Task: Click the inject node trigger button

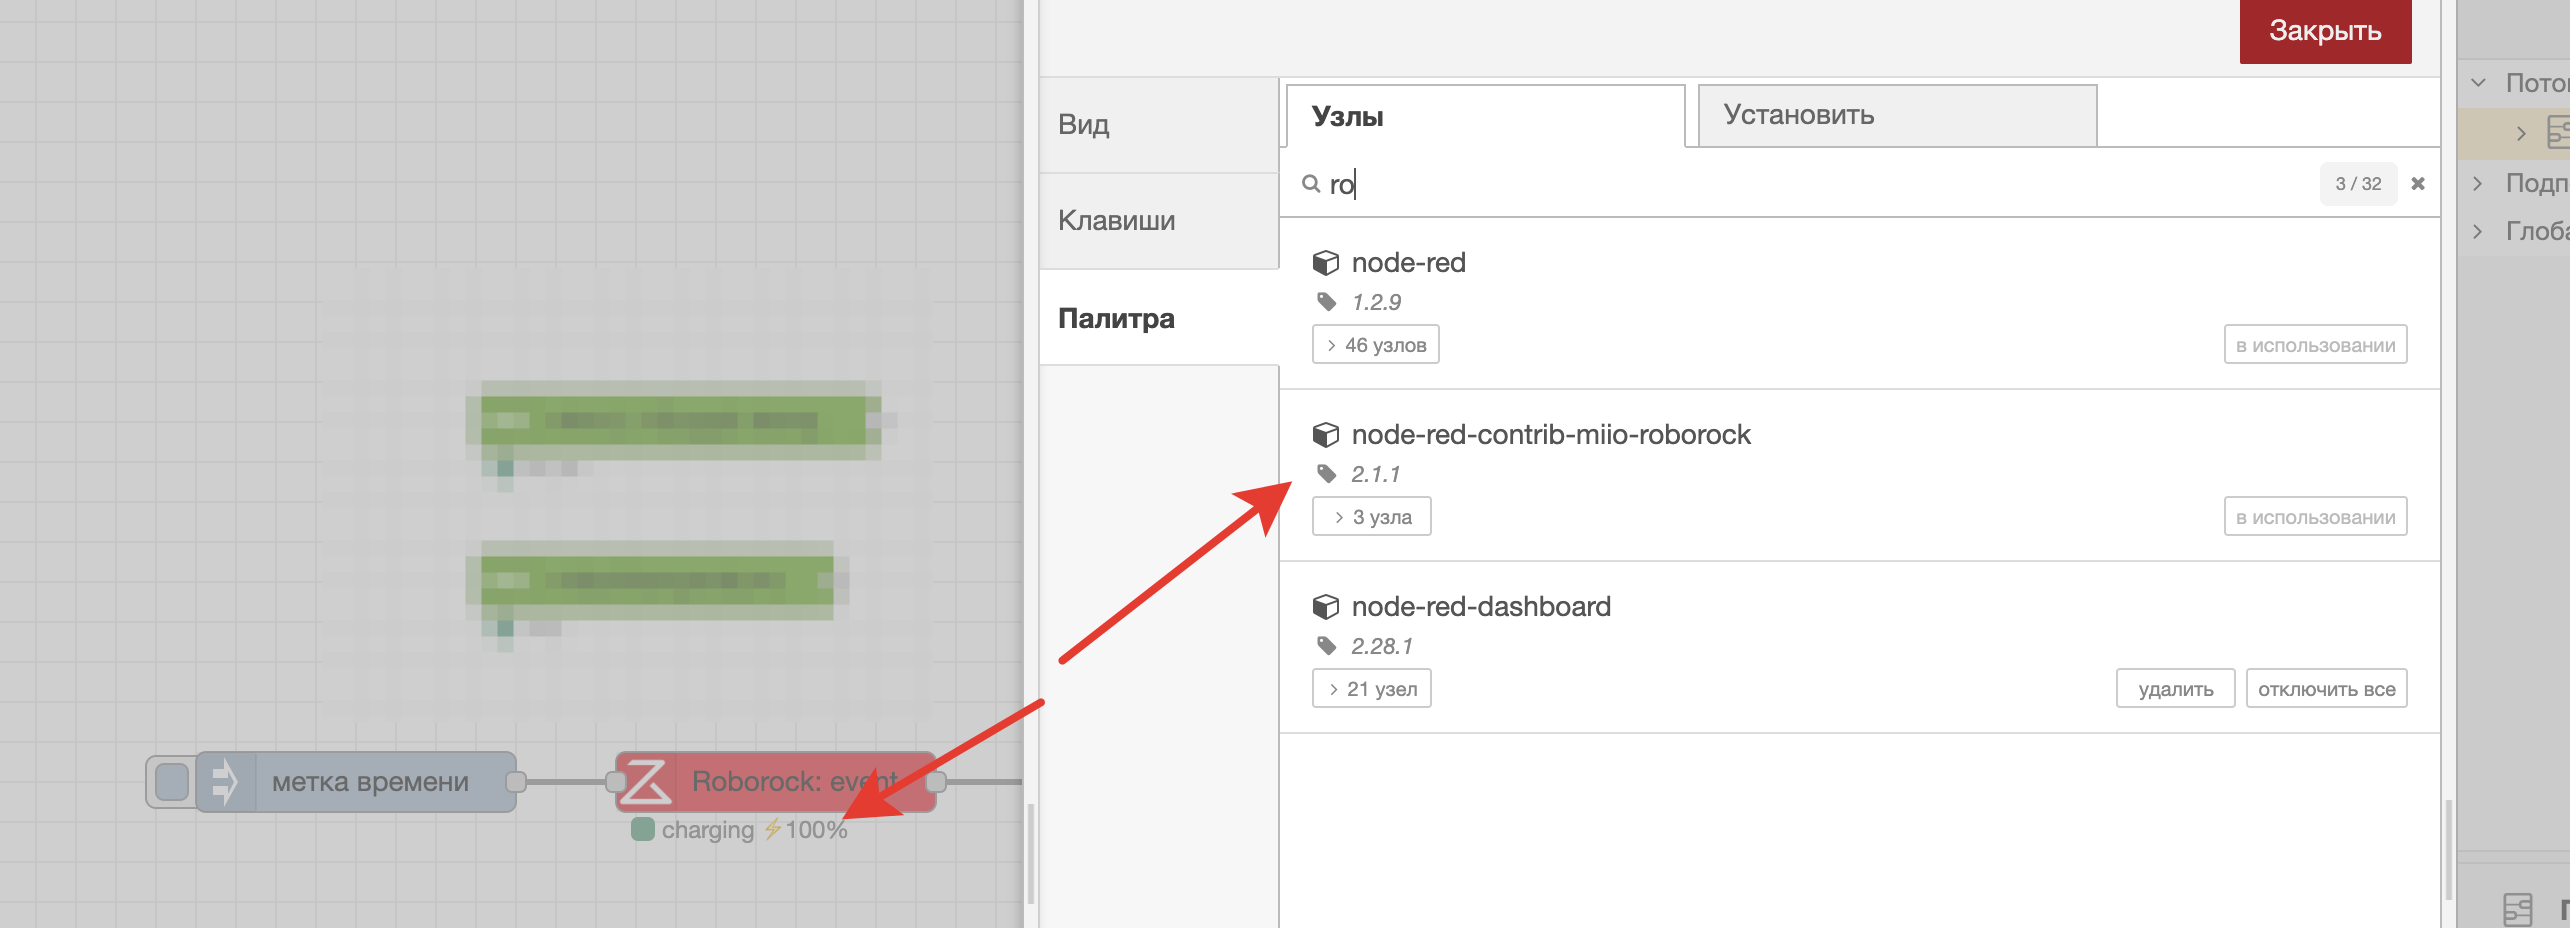Action: (x=172, y=782)
